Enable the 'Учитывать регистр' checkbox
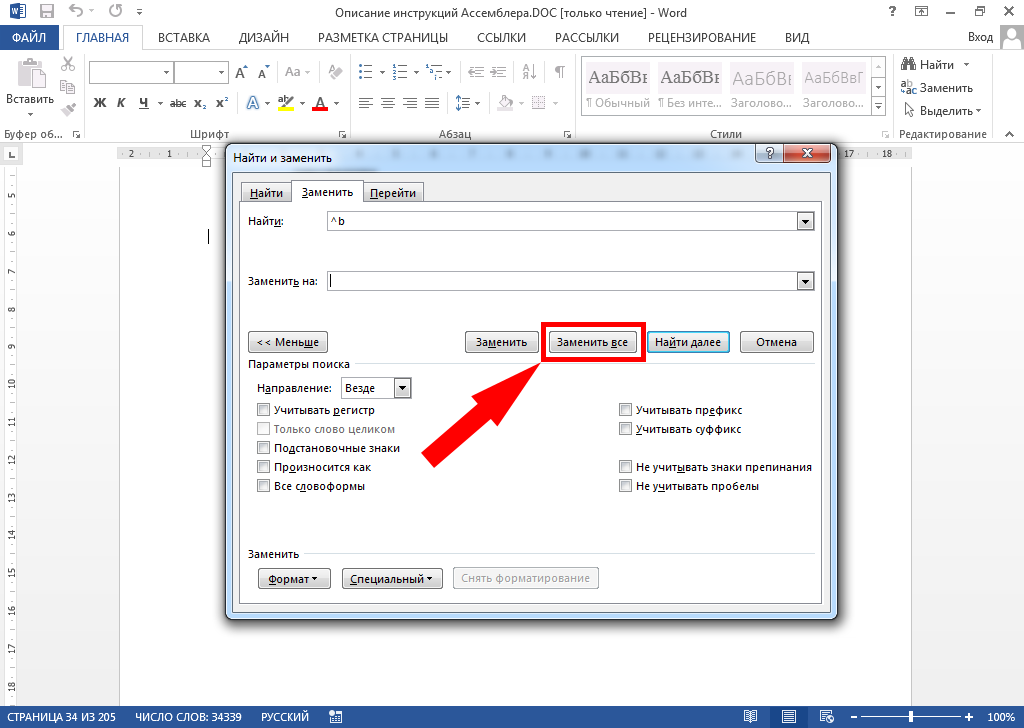 tap(264, 410)
